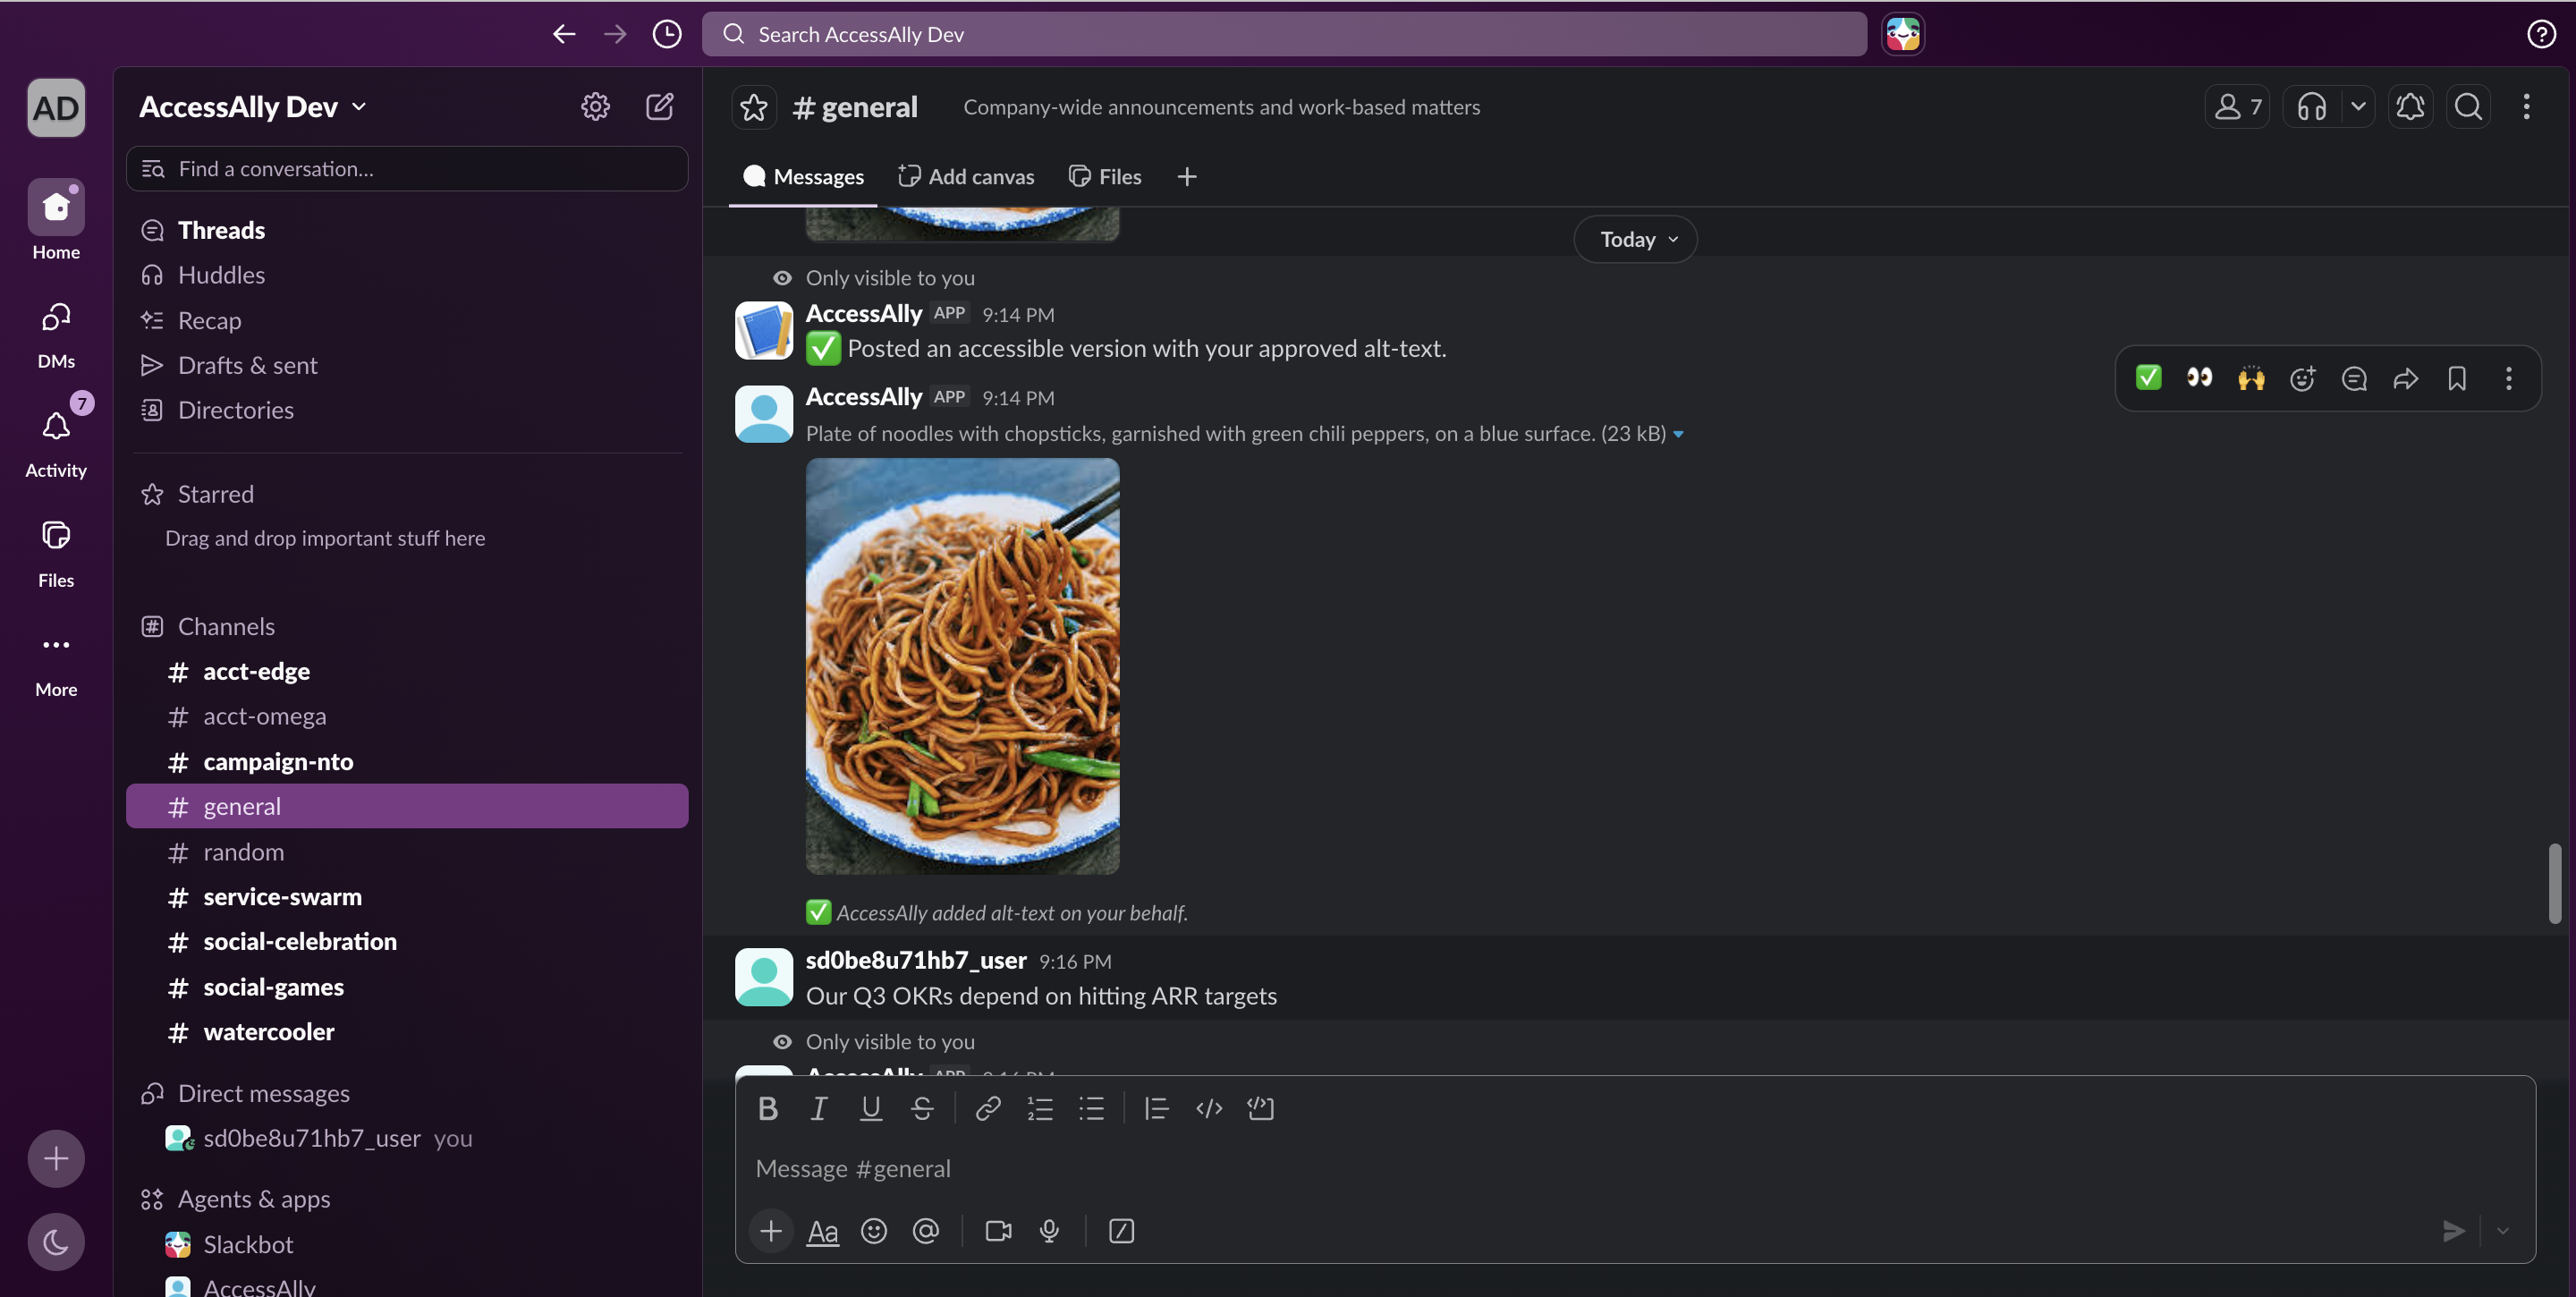
Task: Hide formatting toolbar with Aa button
Action: click(x=823, y=1231)
